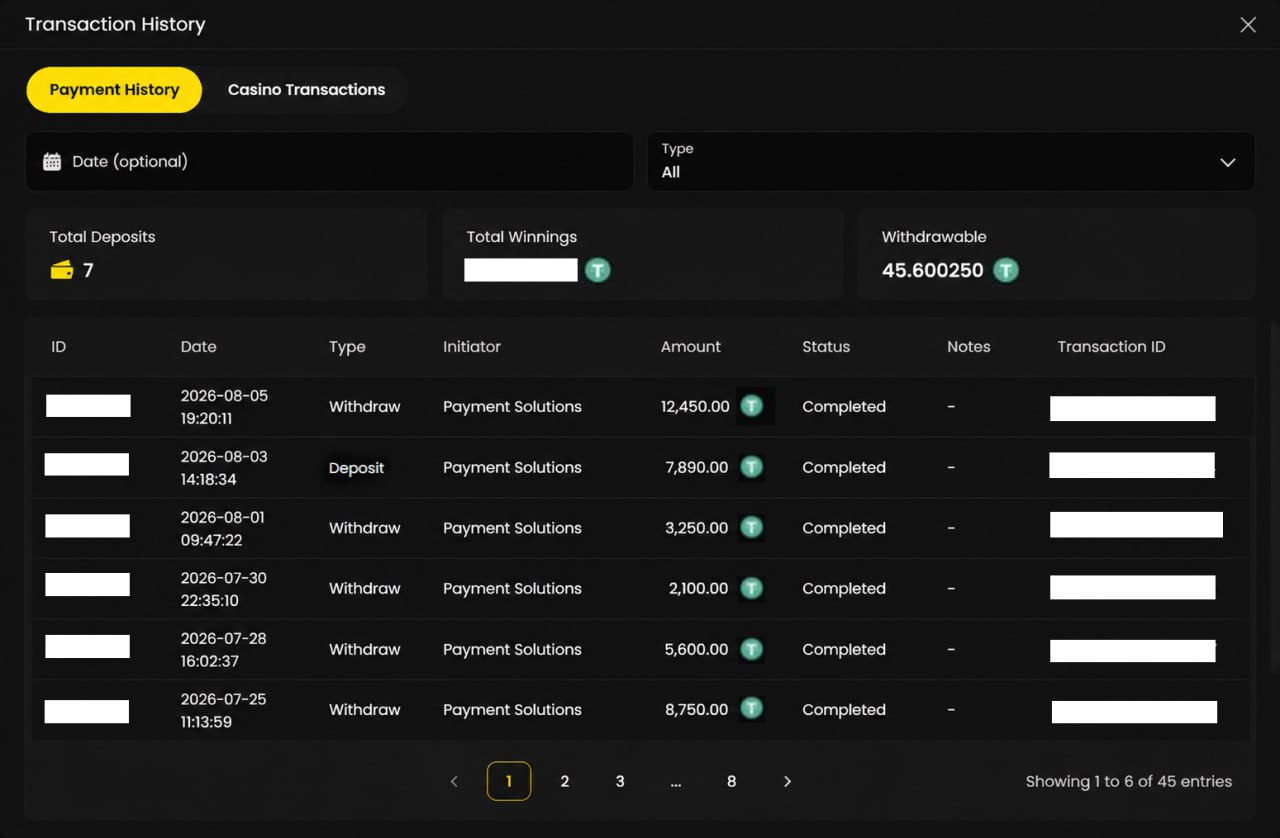
Task: Go to previous page arrow
Action: pyautogui.click(x=454, y=782)
